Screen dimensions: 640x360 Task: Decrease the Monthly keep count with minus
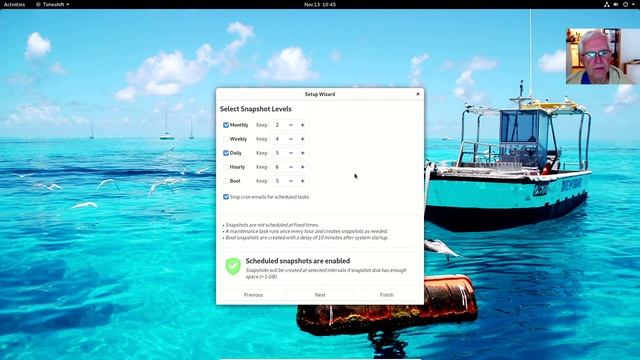291,125
